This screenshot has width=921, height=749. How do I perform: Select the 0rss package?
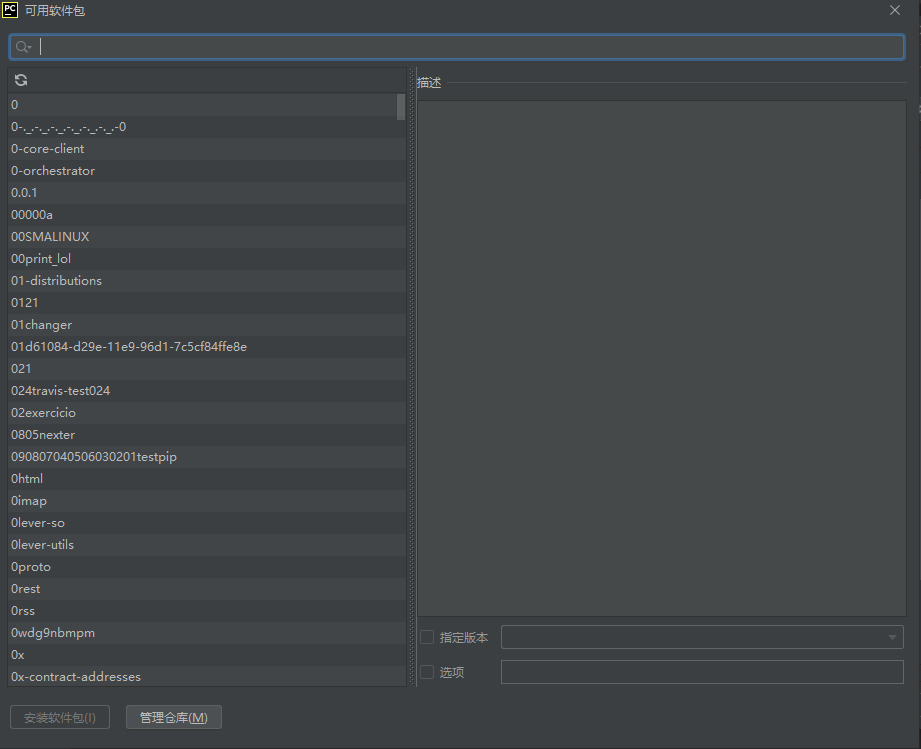pyautogui.click(x=207, y=611)
